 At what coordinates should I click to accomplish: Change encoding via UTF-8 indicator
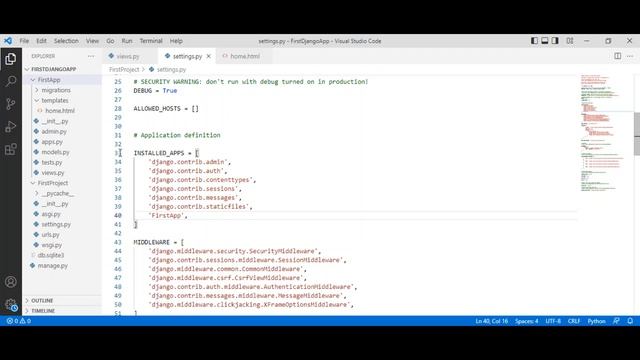(553, 321)
